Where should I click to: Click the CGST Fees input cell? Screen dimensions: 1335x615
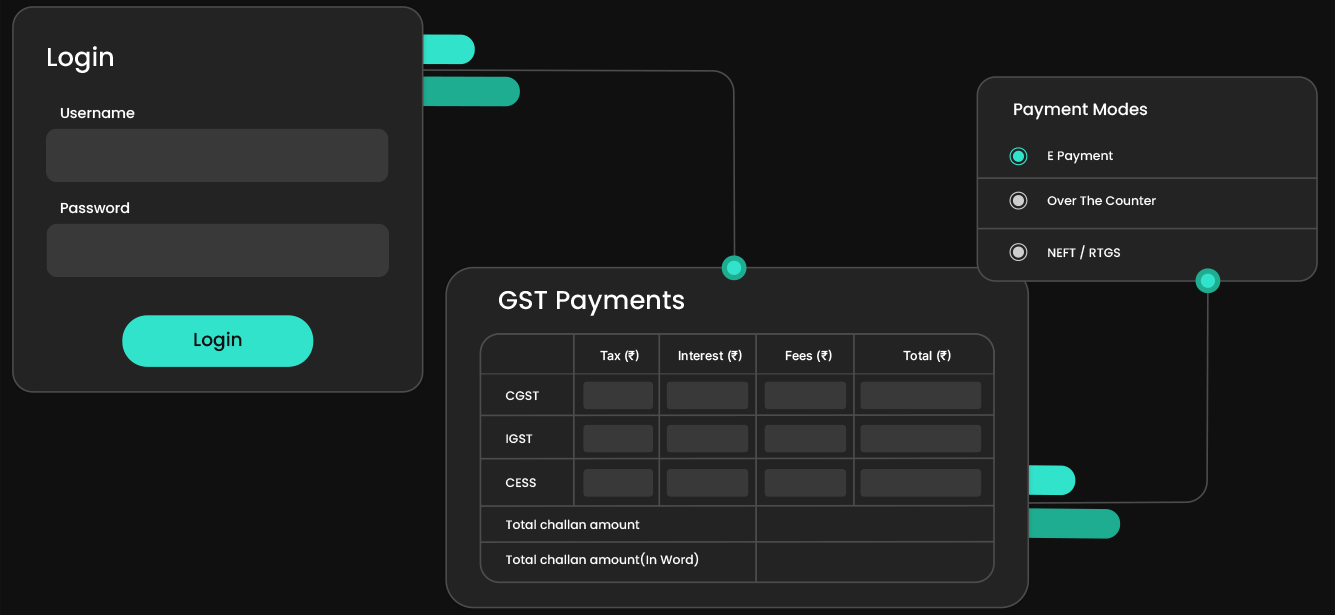click(x=804, y=395)
